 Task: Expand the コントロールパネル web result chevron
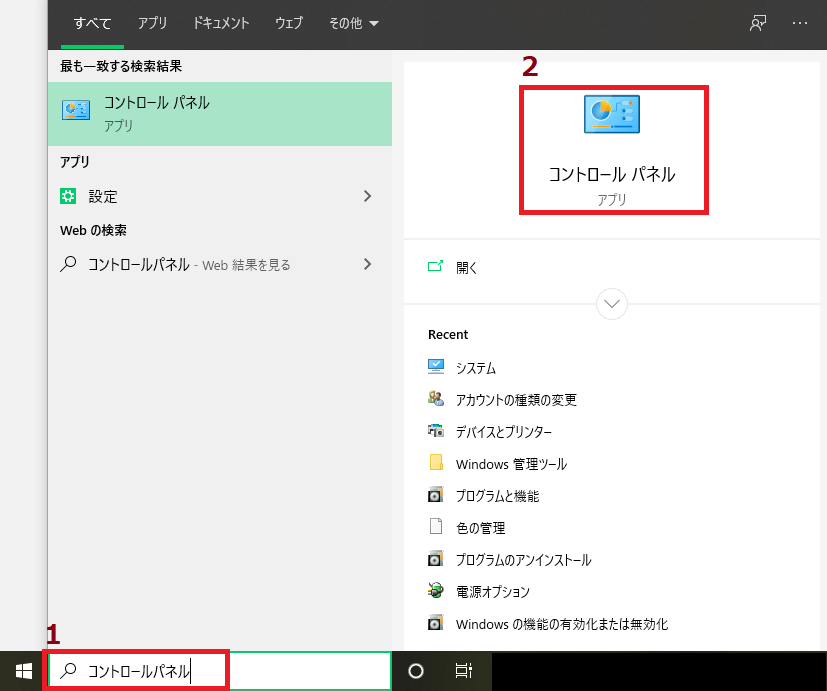pos(368,264)
